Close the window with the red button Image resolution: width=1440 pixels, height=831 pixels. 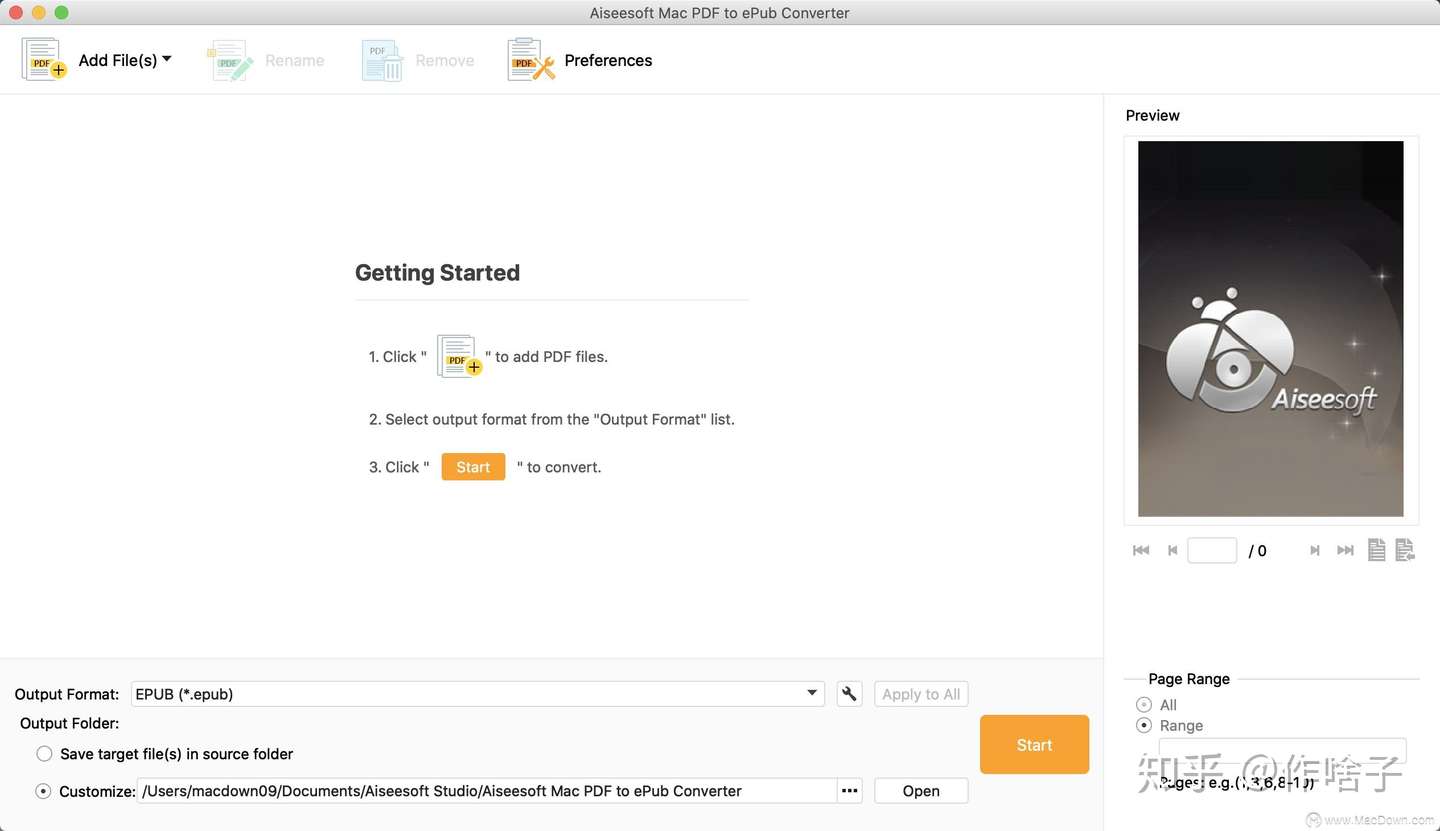(x=15, y=13)
